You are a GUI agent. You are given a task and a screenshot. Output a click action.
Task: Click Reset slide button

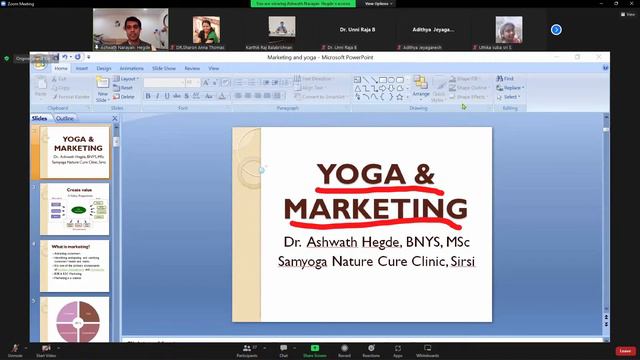123,87
